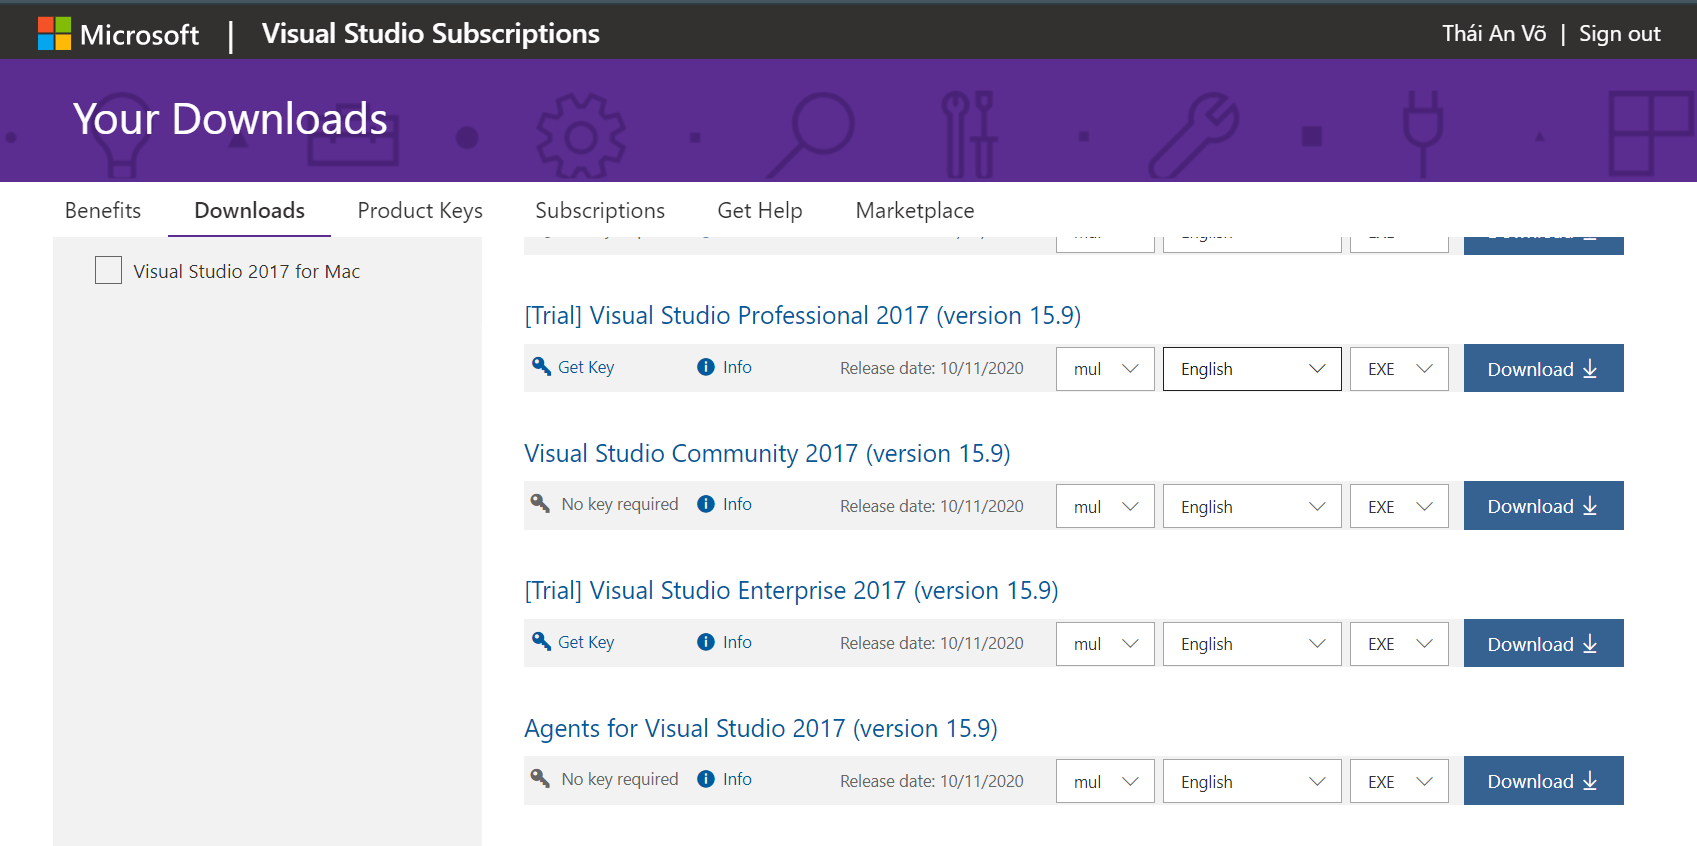Viewport: 1697px width, 846px height.
Task: Click Sign out link
Action: [x=1619, y=33]
